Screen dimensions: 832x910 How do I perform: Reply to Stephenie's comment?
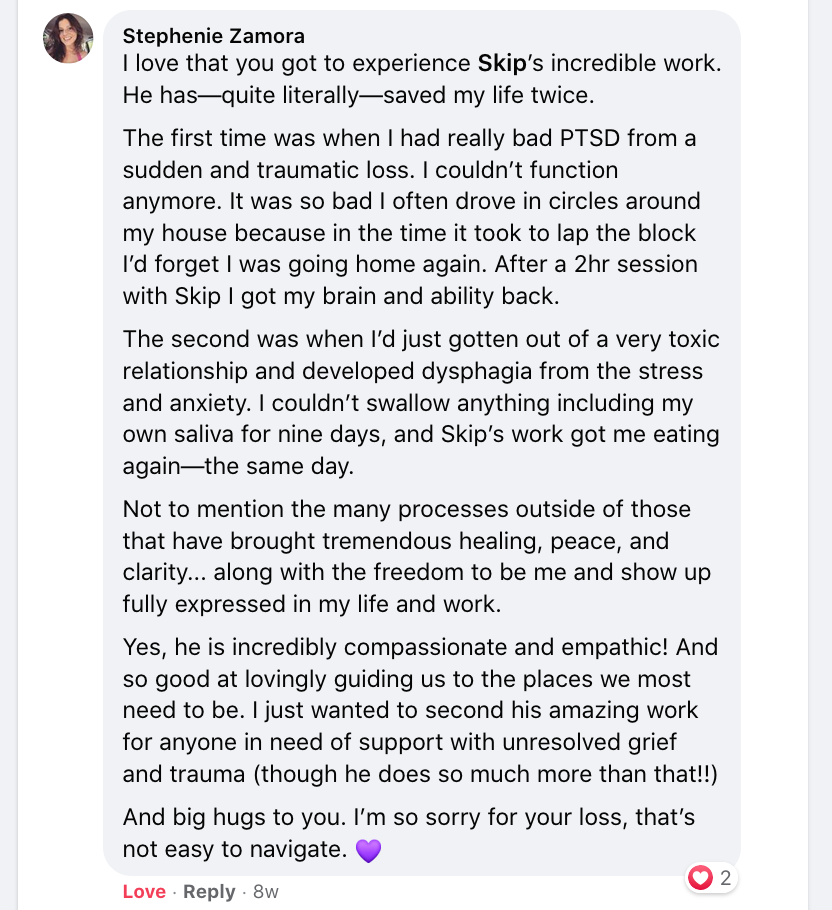[x=209, y=891]
